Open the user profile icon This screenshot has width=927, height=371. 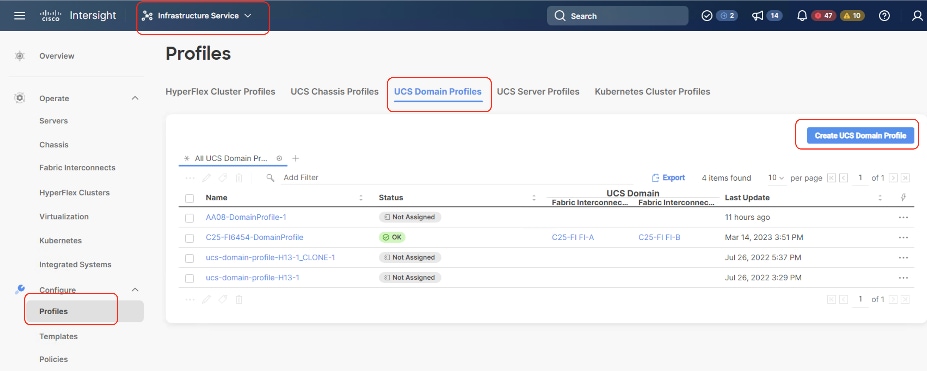[917, 16]
